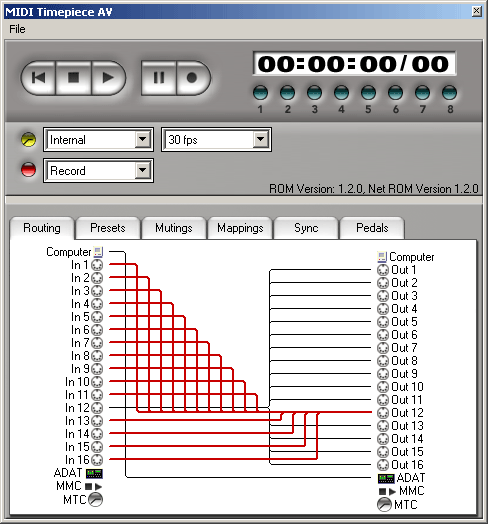Toggle indicator light number 8

pyautogui.click(x=449, y=93)
